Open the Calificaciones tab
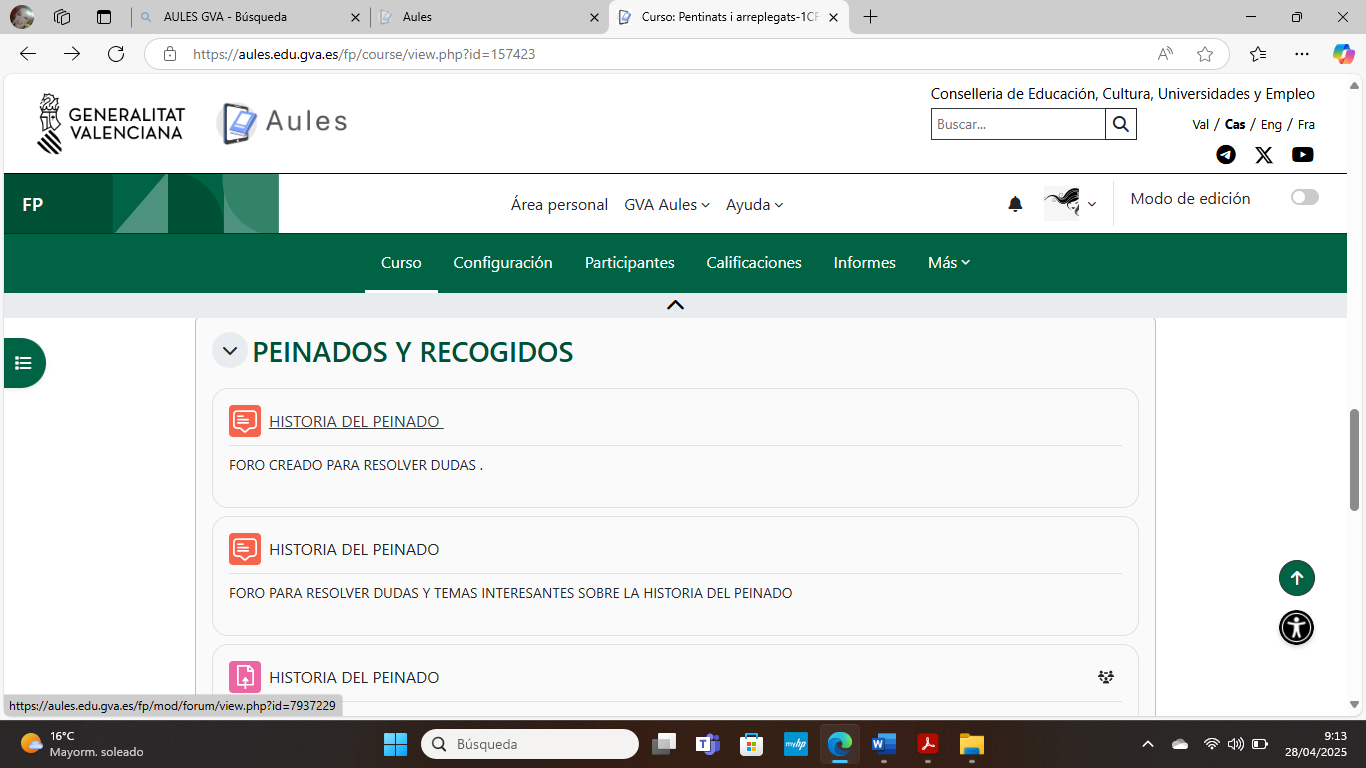 click(753, 263)
